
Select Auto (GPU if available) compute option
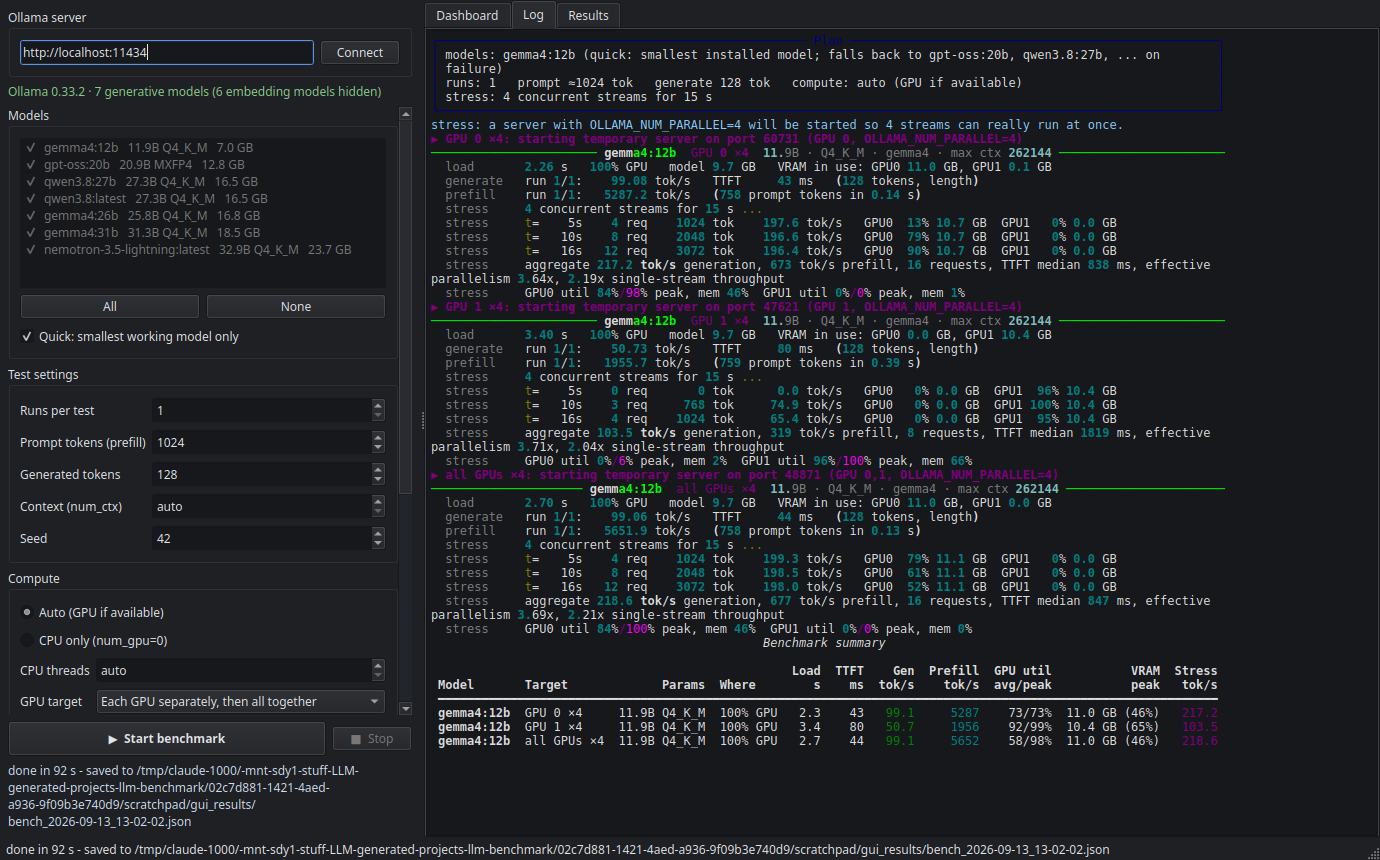pyautogui.click(x=92, y=612)
